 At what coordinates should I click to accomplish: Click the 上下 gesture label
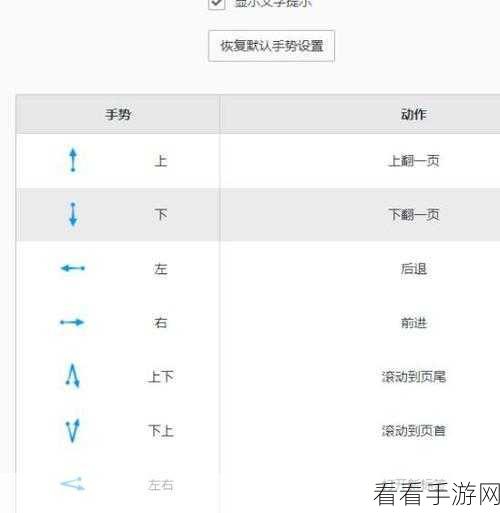pyautogui.click(x=161, y=377)
